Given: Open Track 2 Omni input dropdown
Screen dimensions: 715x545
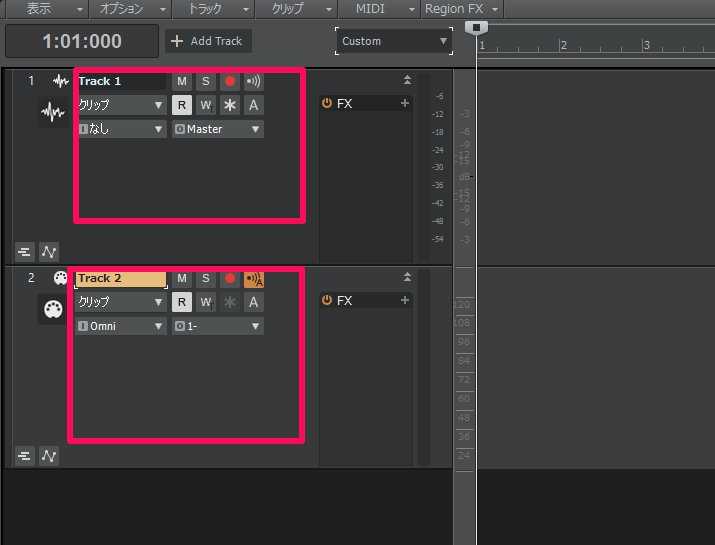Looking at the screenshot, I should (121, 326).
